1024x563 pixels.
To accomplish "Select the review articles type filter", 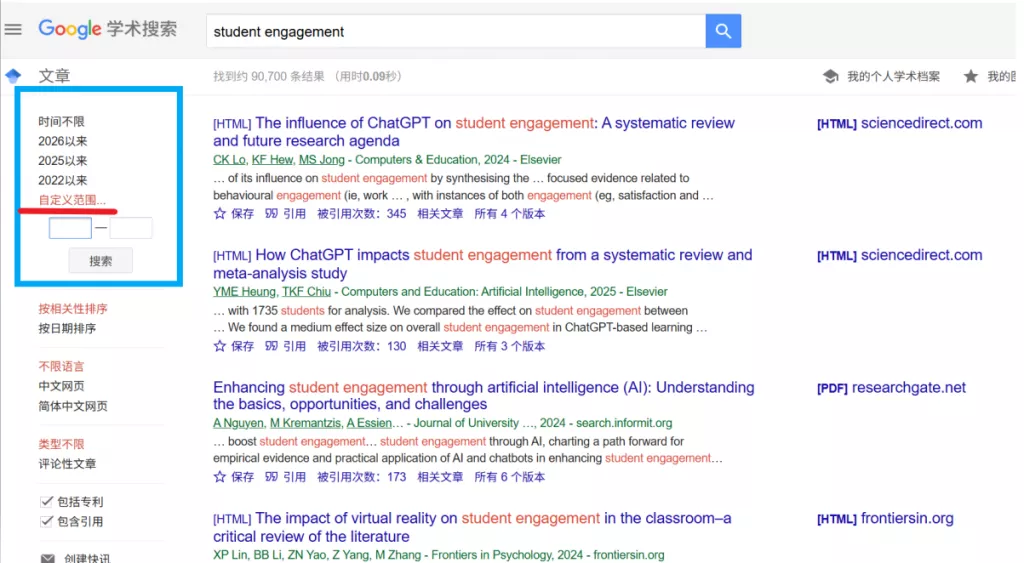I will coord(67,464).
